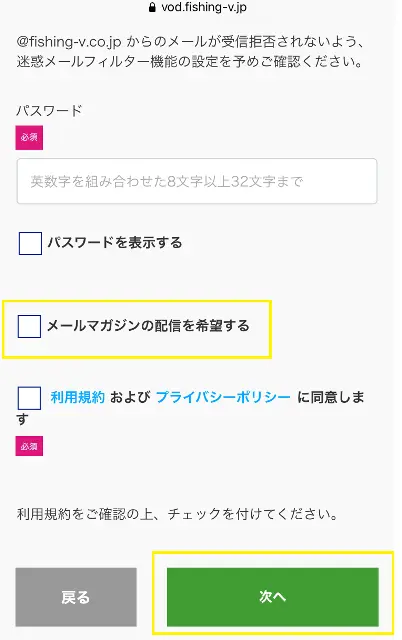Viewport: 402px width, 640px height.
Task: Proceed with the green 次へ button
Action: (273, 597)
